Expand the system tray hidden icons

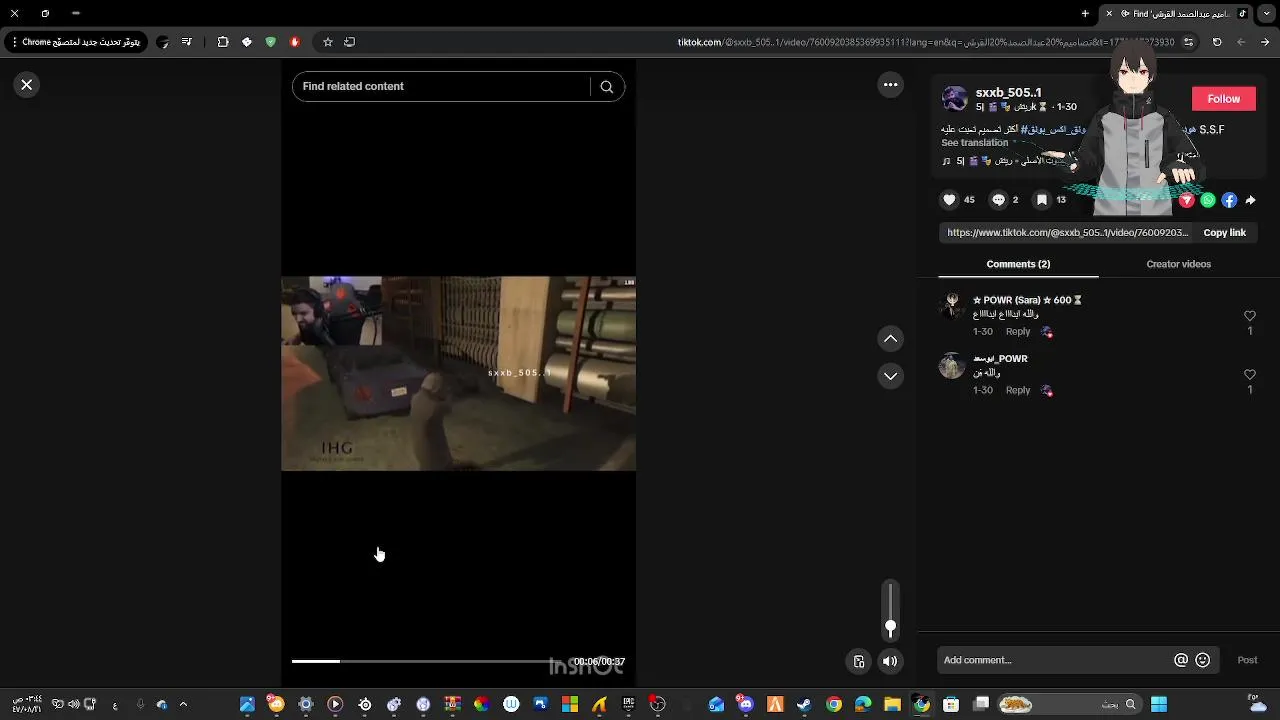coord(183,705)
